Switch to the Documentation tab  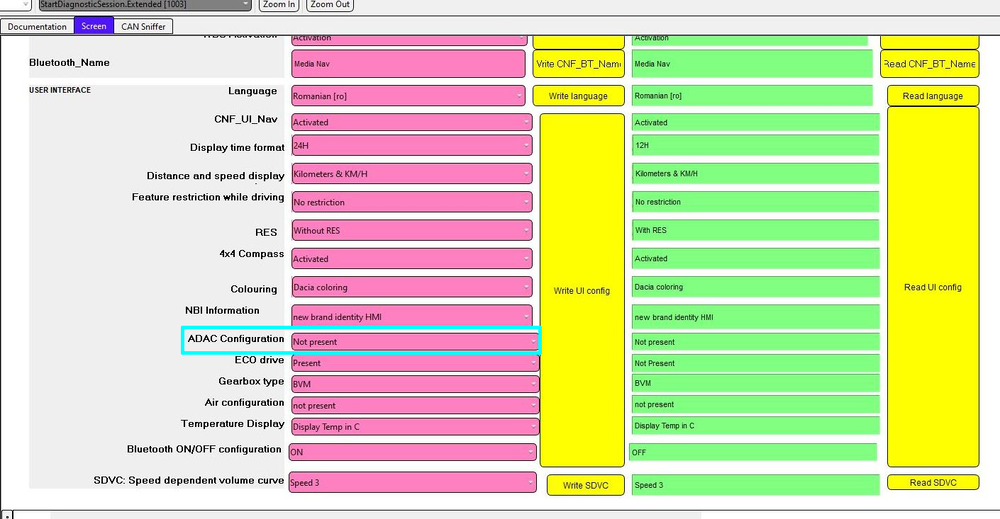pyautogui.click(x=37, y=26)
